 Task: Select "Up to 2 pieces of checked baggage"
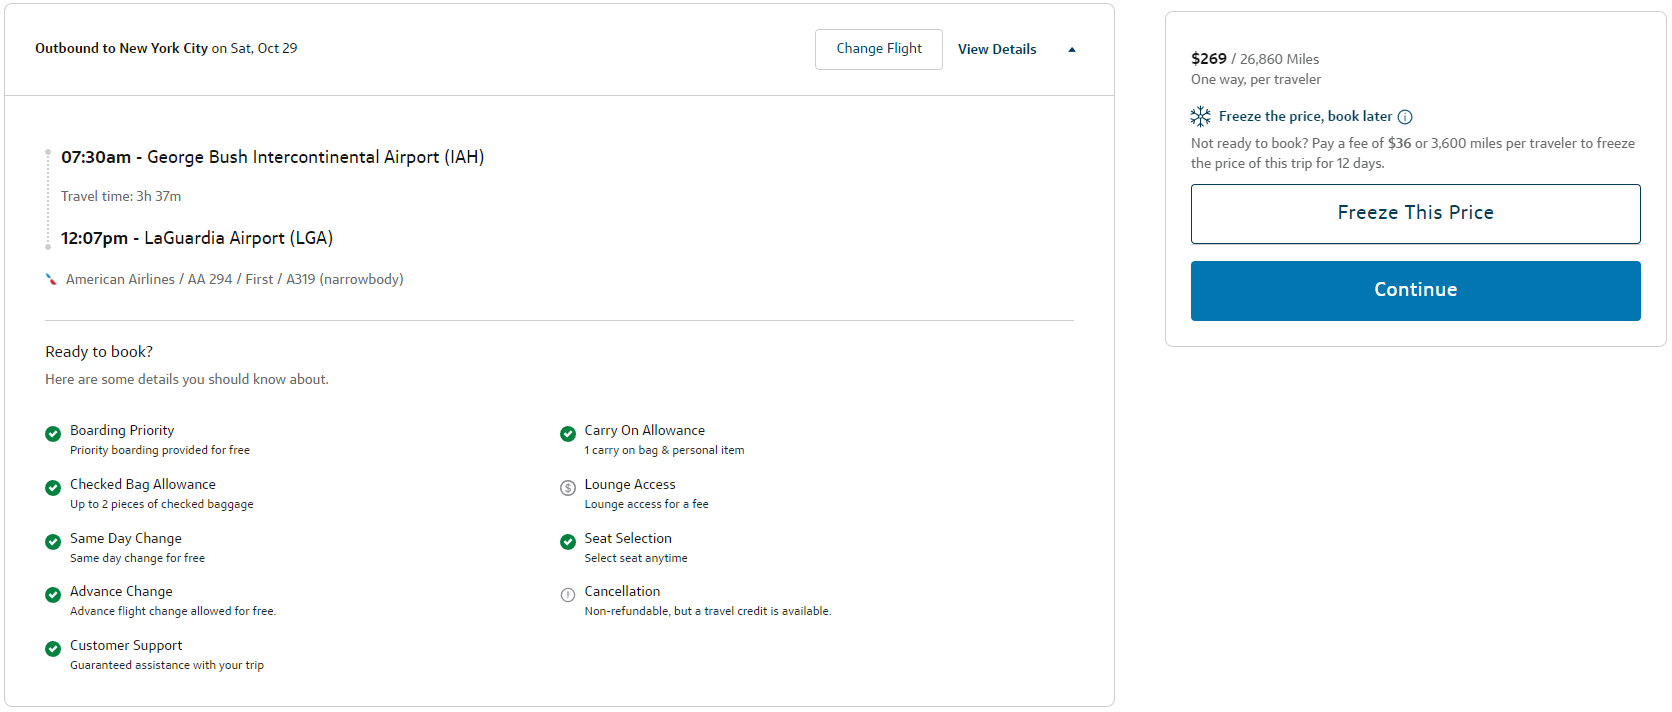coord(162,504)
